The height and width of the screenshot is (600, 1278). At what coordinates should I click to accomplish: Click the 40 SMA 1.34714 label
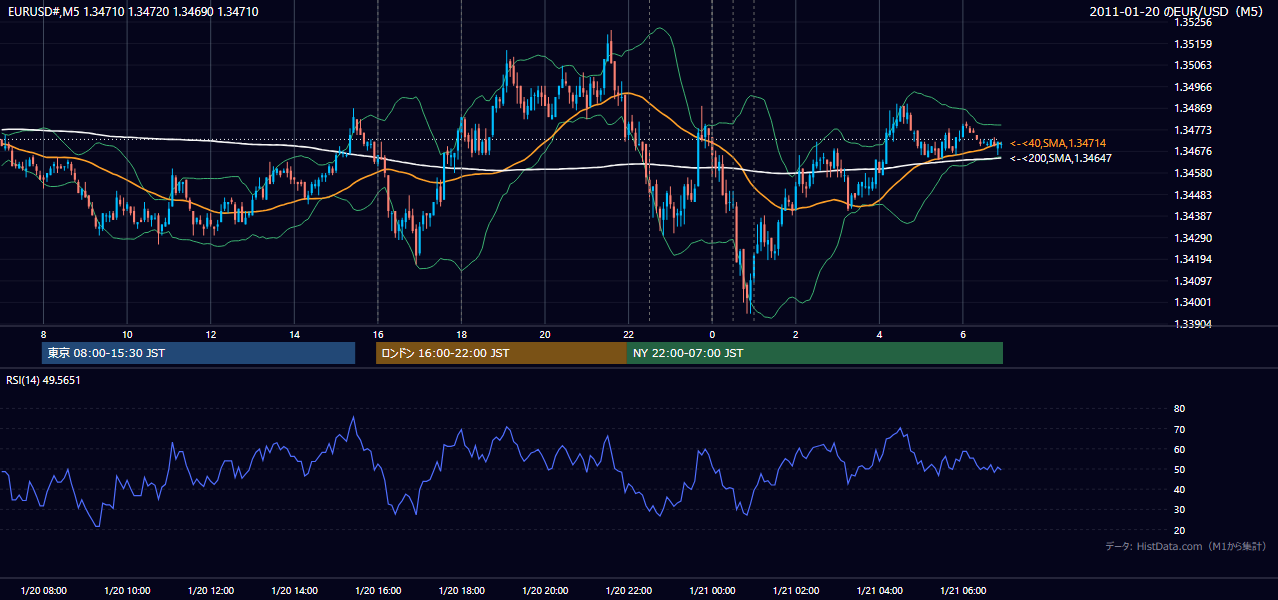coord(1057,144)
